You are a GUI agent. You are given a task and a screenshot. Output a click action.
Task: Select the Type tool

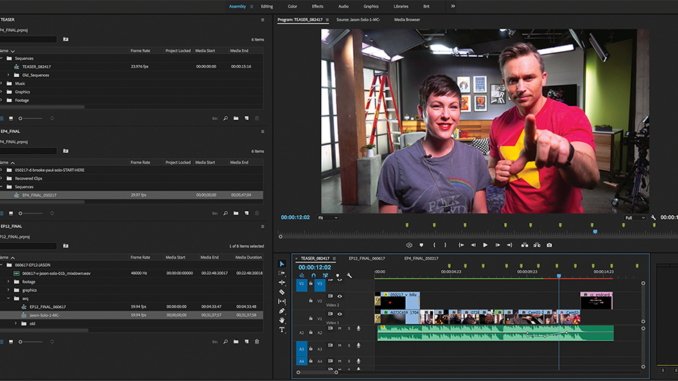coord(282,330)
